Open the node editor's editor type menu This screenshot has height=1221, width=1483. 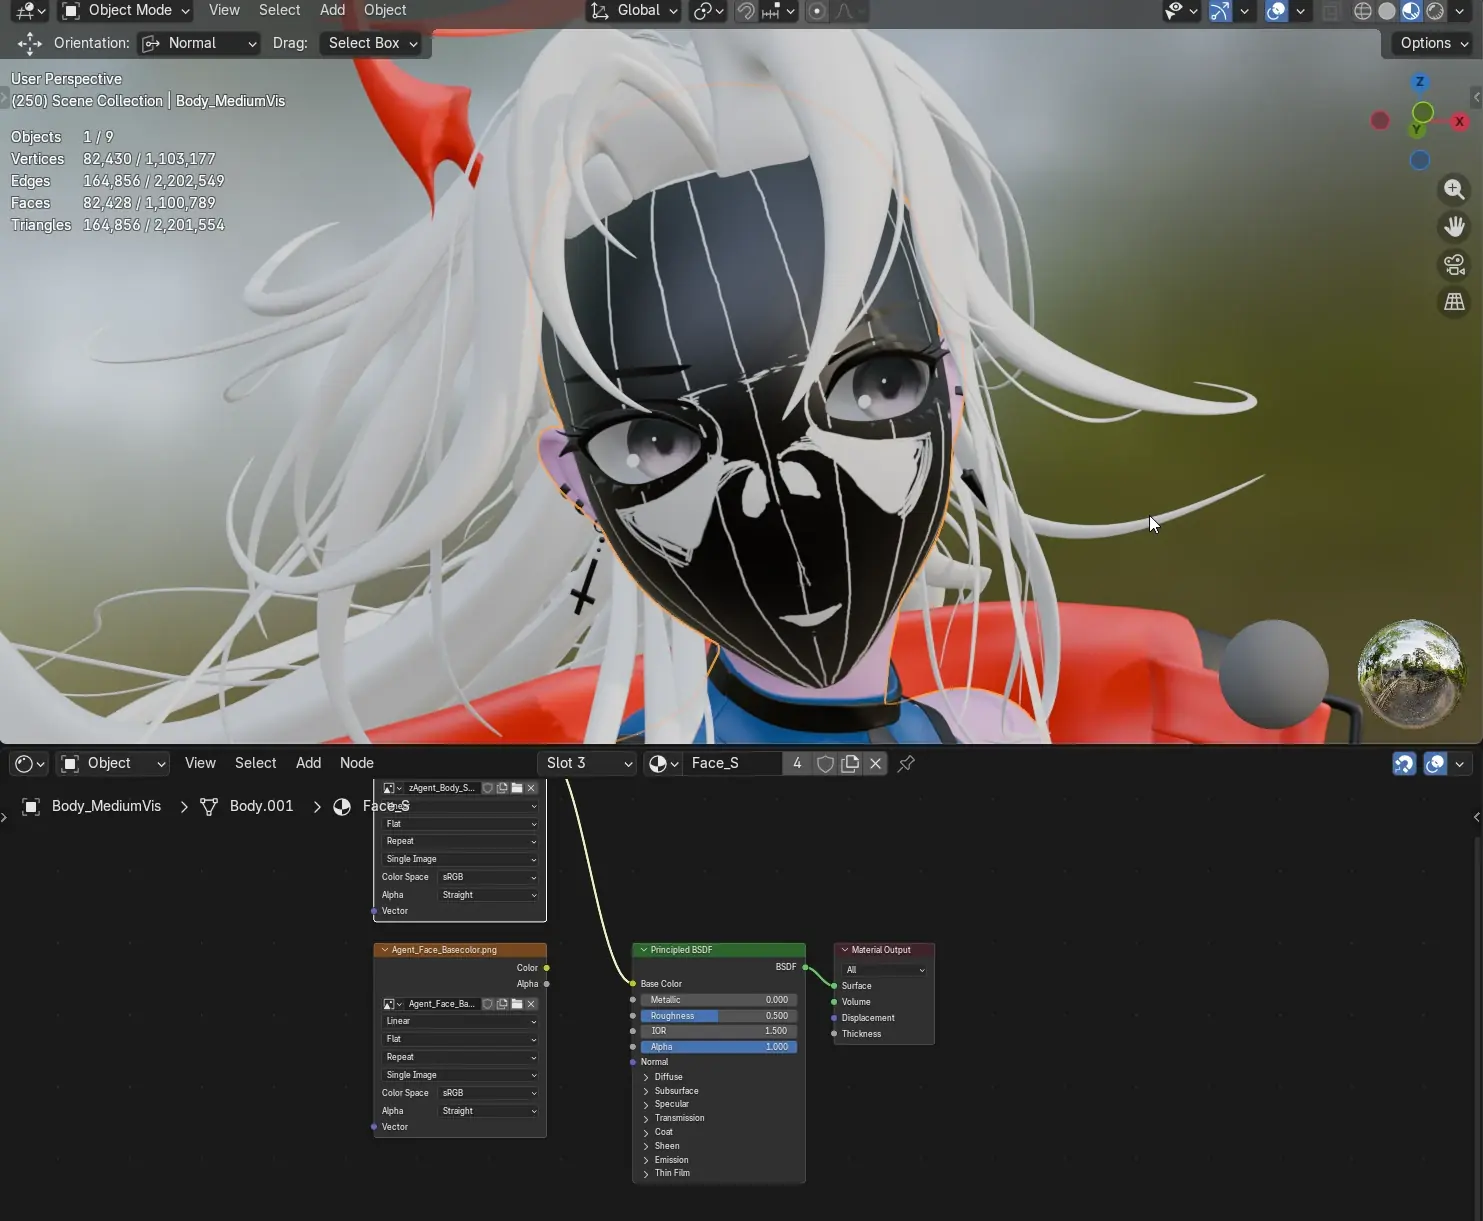coord(28,763)
